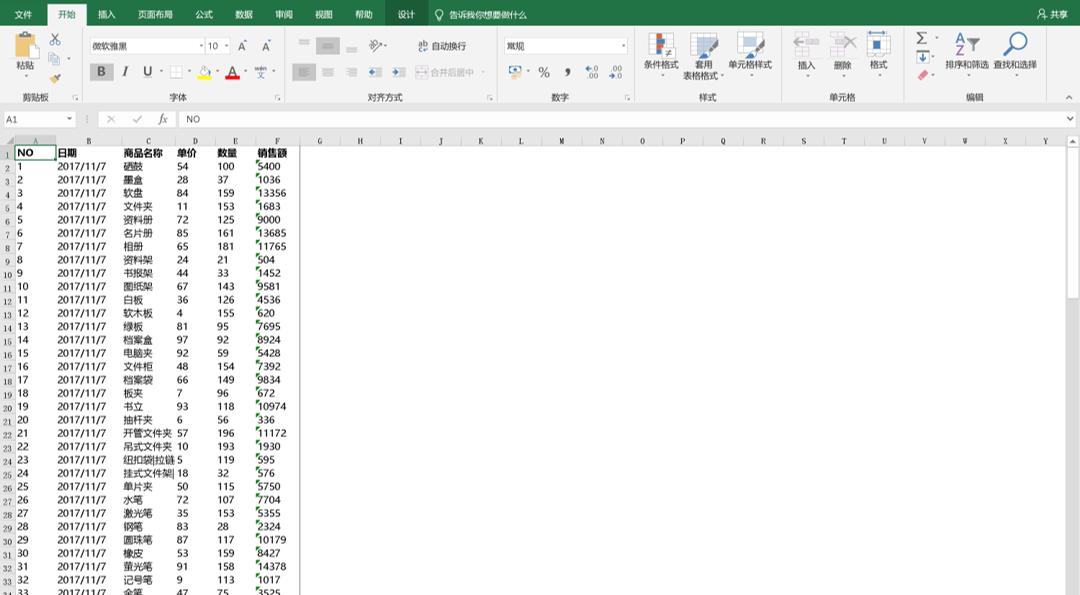The height and width of the screenshot is (595, 1080).
Task: Click the insert function fx icon
Action: 163,119
